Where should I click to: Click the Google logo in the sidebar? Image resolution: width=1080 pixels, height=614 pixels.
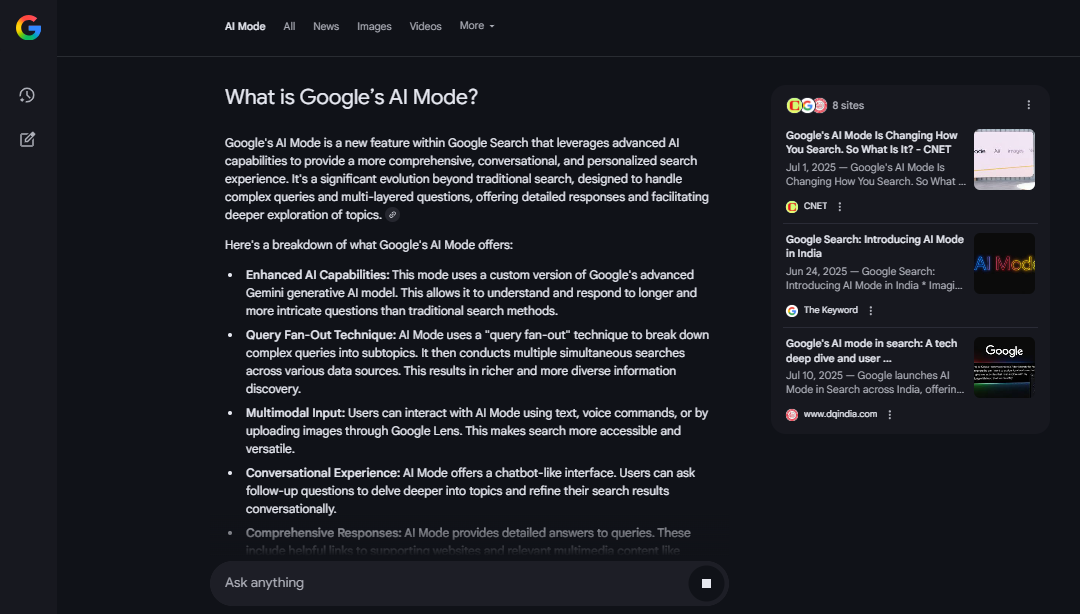(28, 28)
